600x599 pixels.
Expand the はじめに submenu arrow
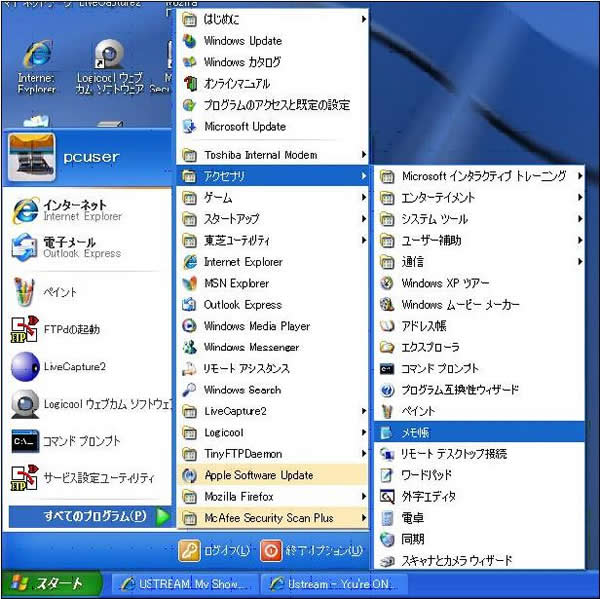click(x=364, y=19)
